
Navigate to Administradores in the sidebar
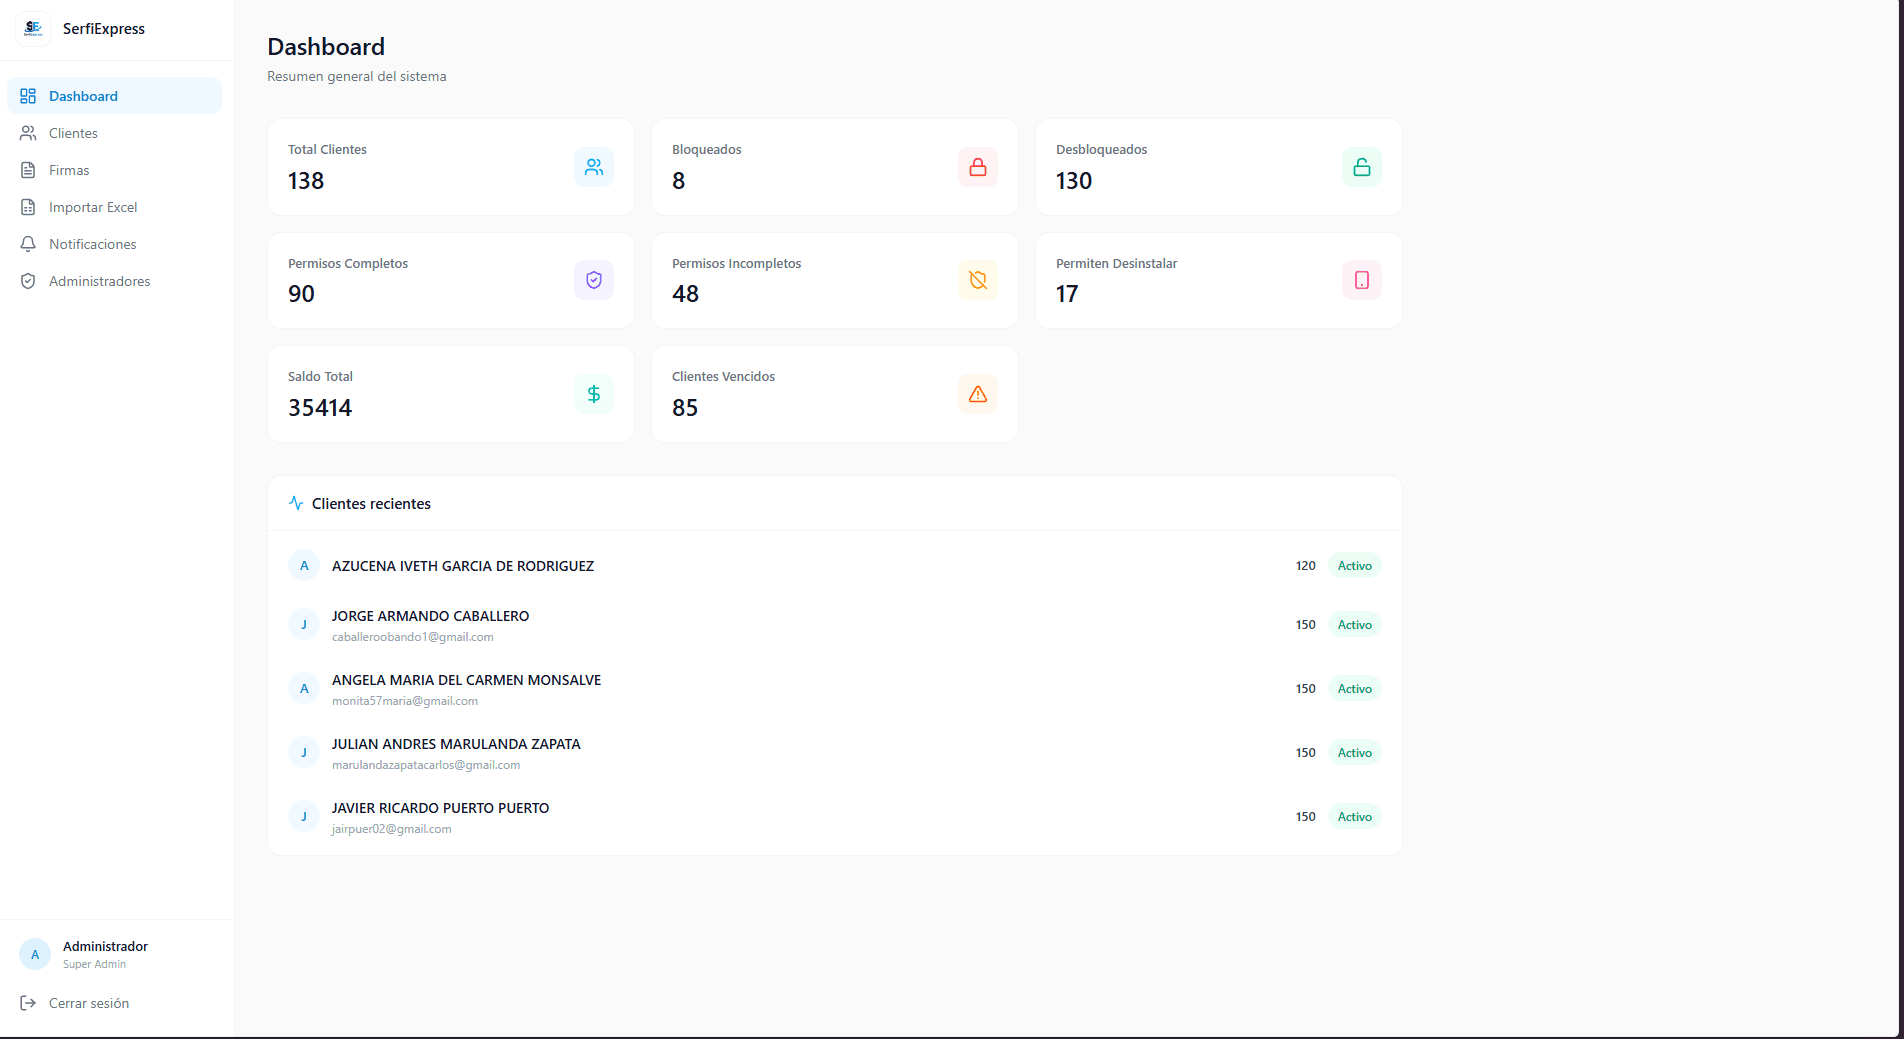click(x=99, y=281)
